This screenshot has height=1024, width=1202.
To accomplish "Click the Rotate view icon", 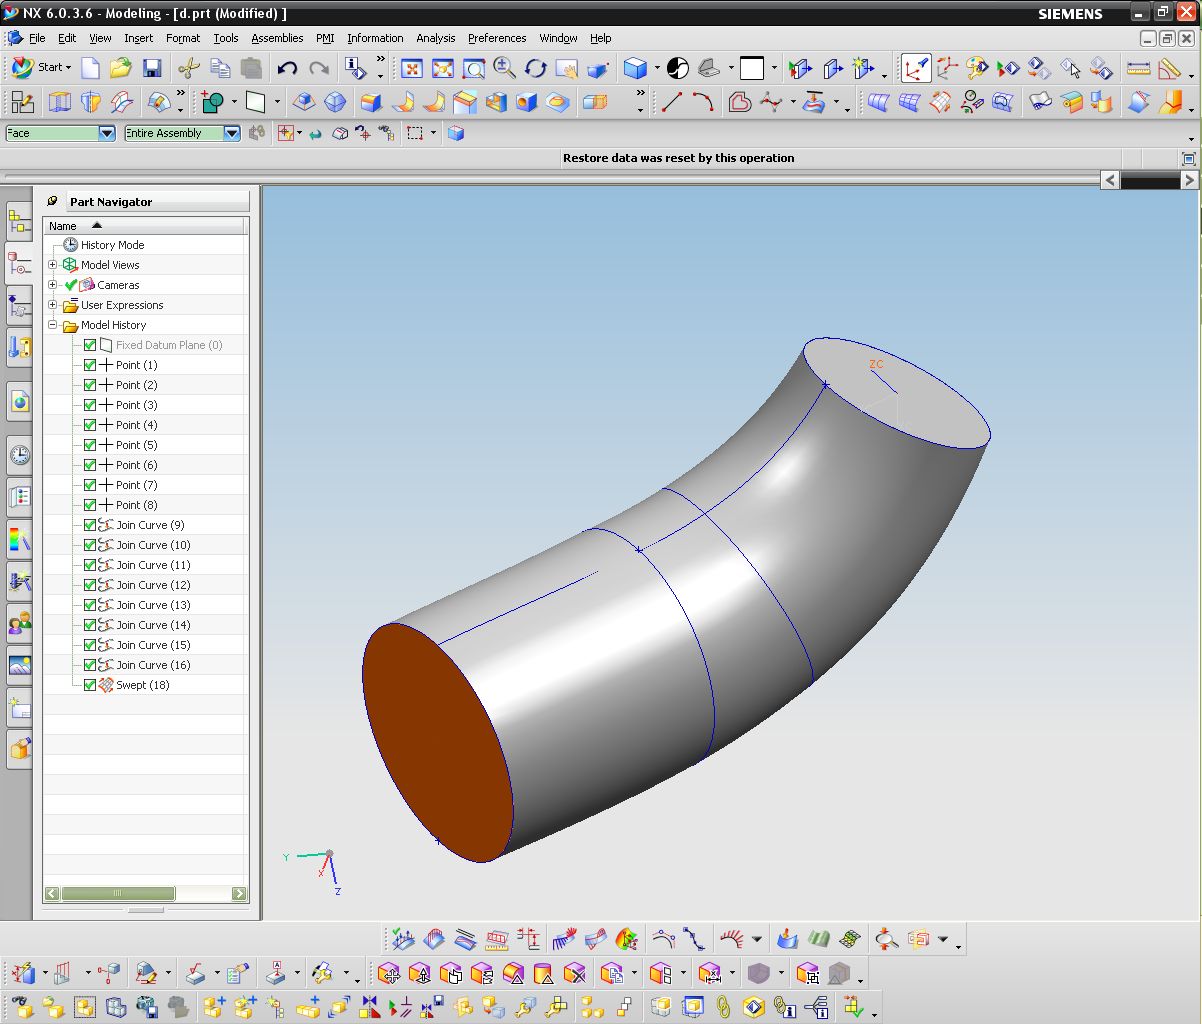I will (536, 68).
